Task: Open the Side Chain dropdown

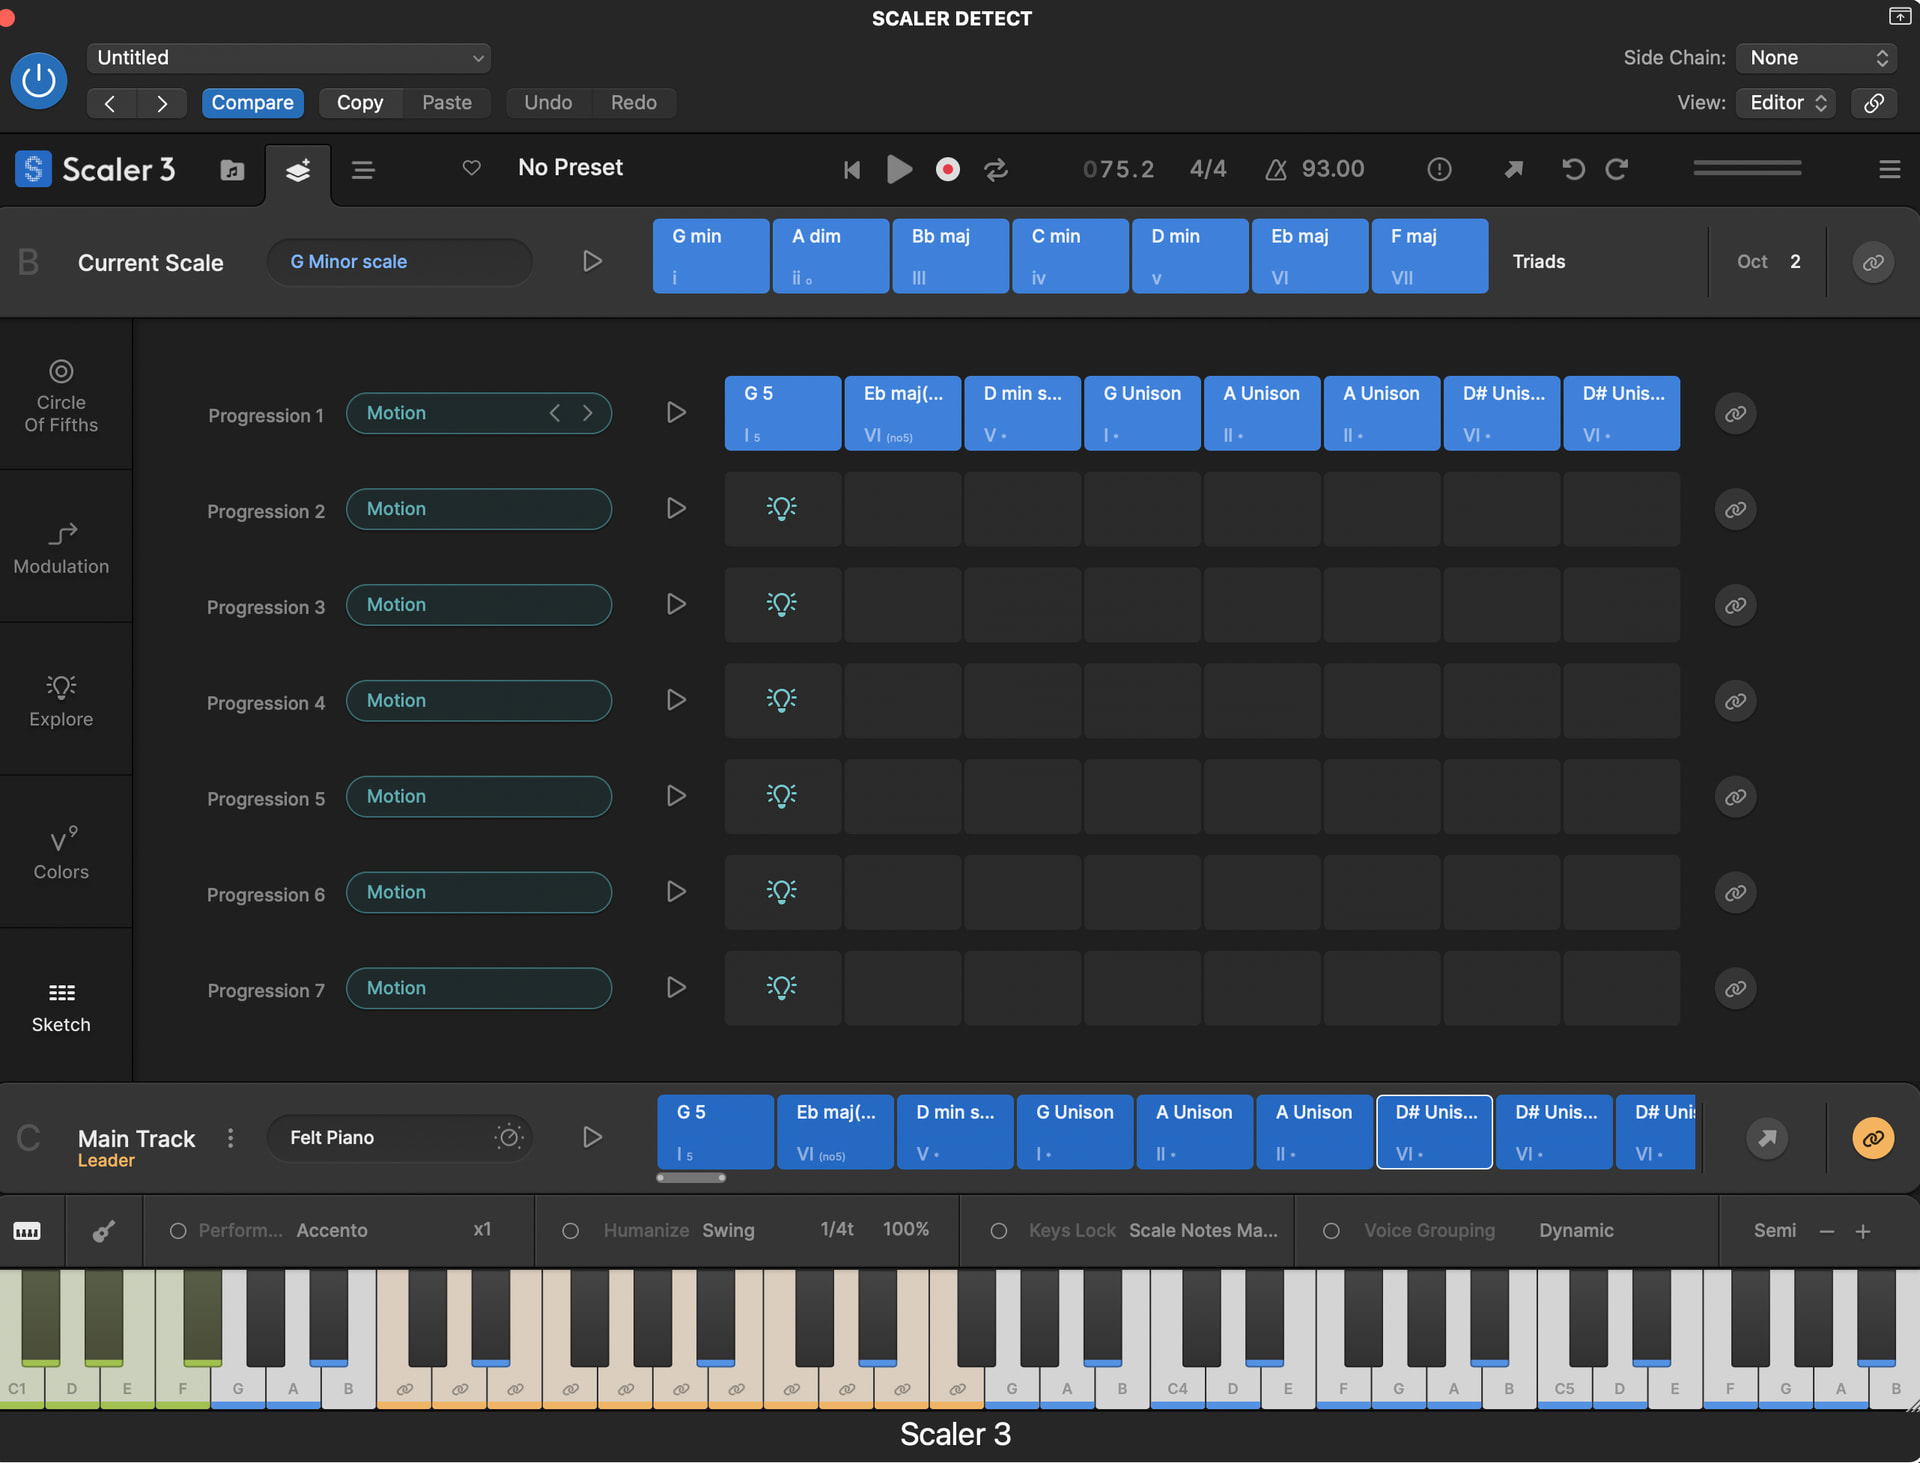Action: (1815, 57)
